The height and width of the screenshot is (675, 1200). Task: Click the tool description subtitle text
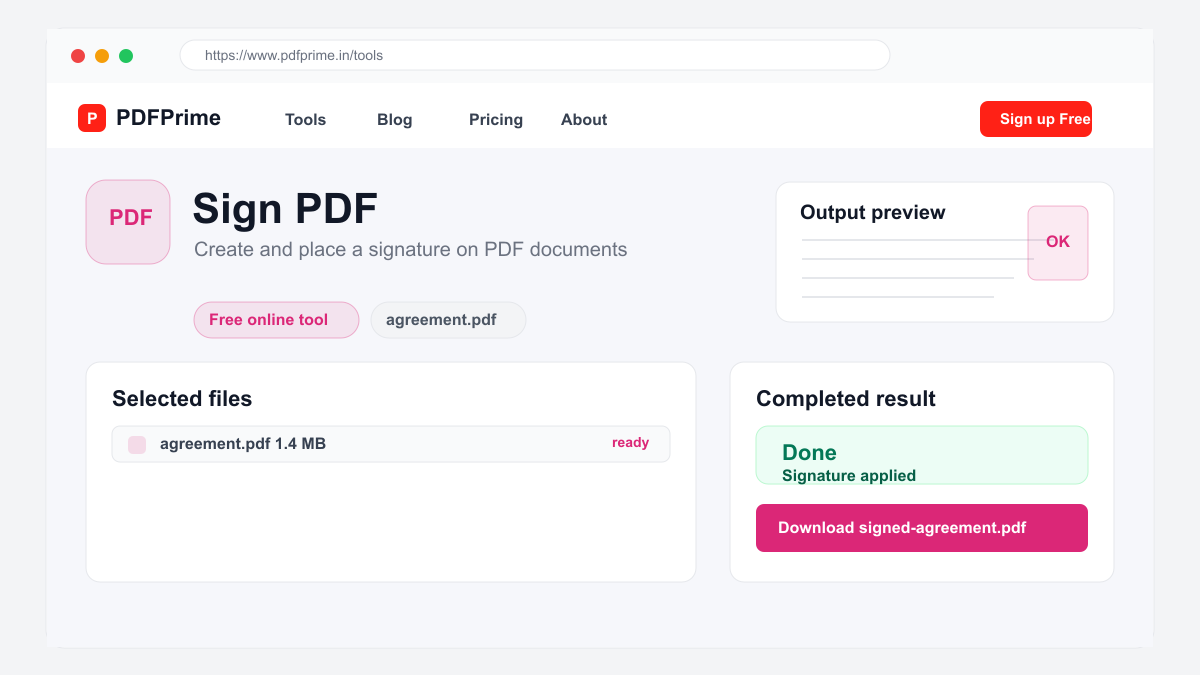(411, 250)
